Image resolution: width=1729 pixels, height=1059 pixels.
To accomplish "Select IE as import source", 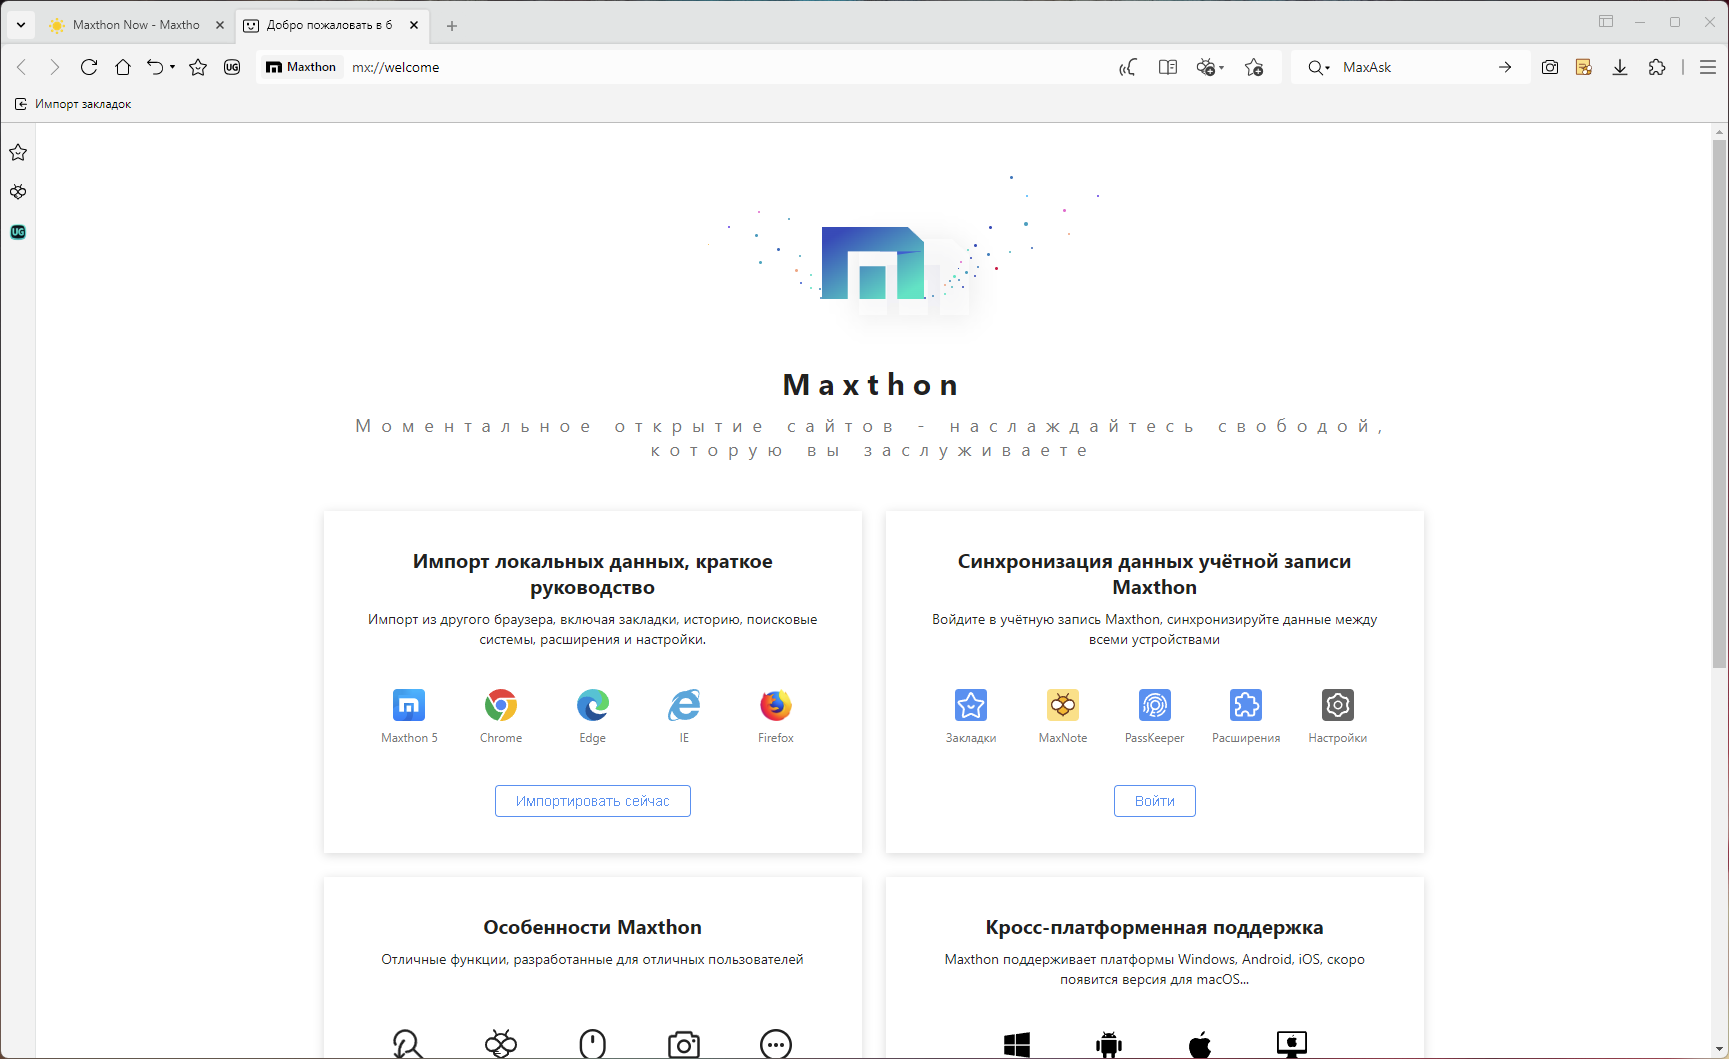I will click(684, 705).
